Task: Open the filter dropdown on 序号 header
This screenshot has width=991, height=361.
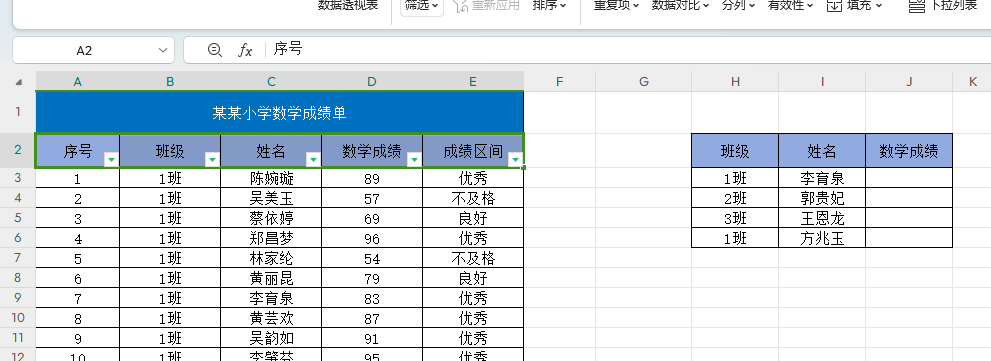Action: [111, 159]
